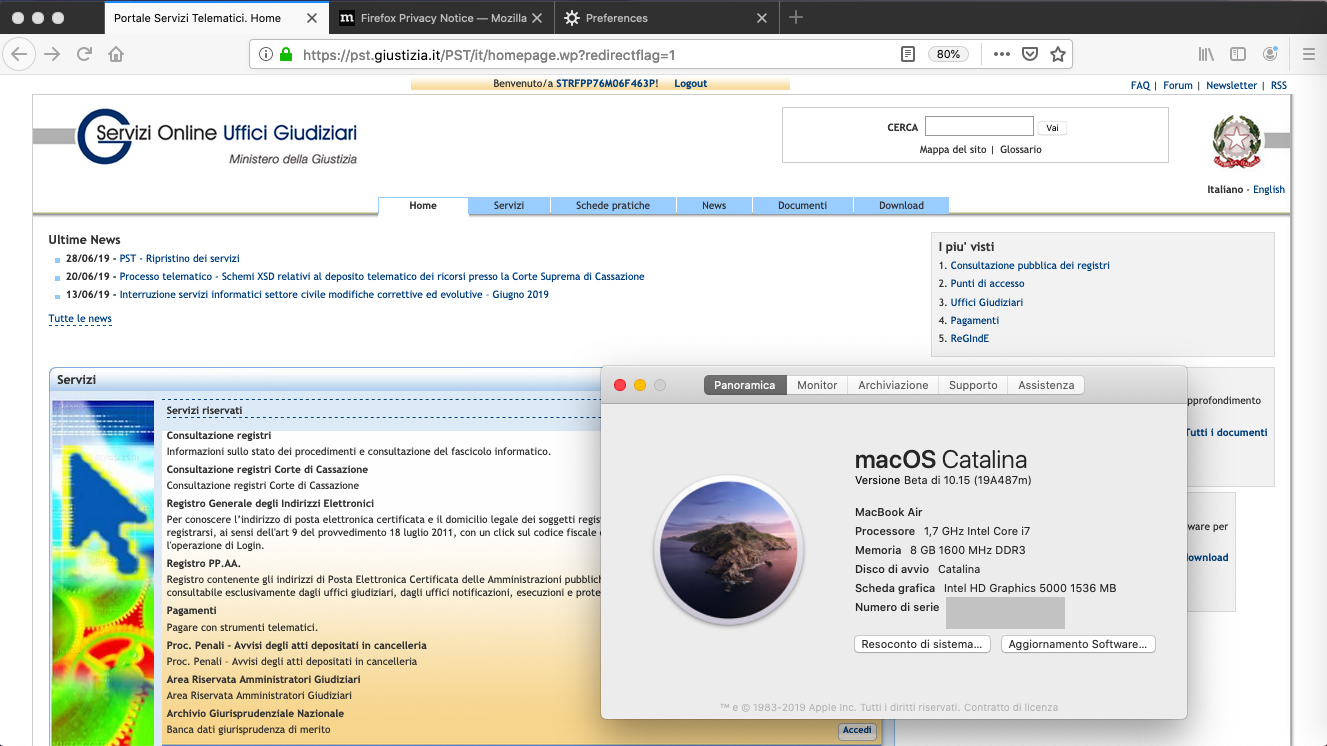Open the RSS link
1327x746 pixels.
pos(1279,86)
